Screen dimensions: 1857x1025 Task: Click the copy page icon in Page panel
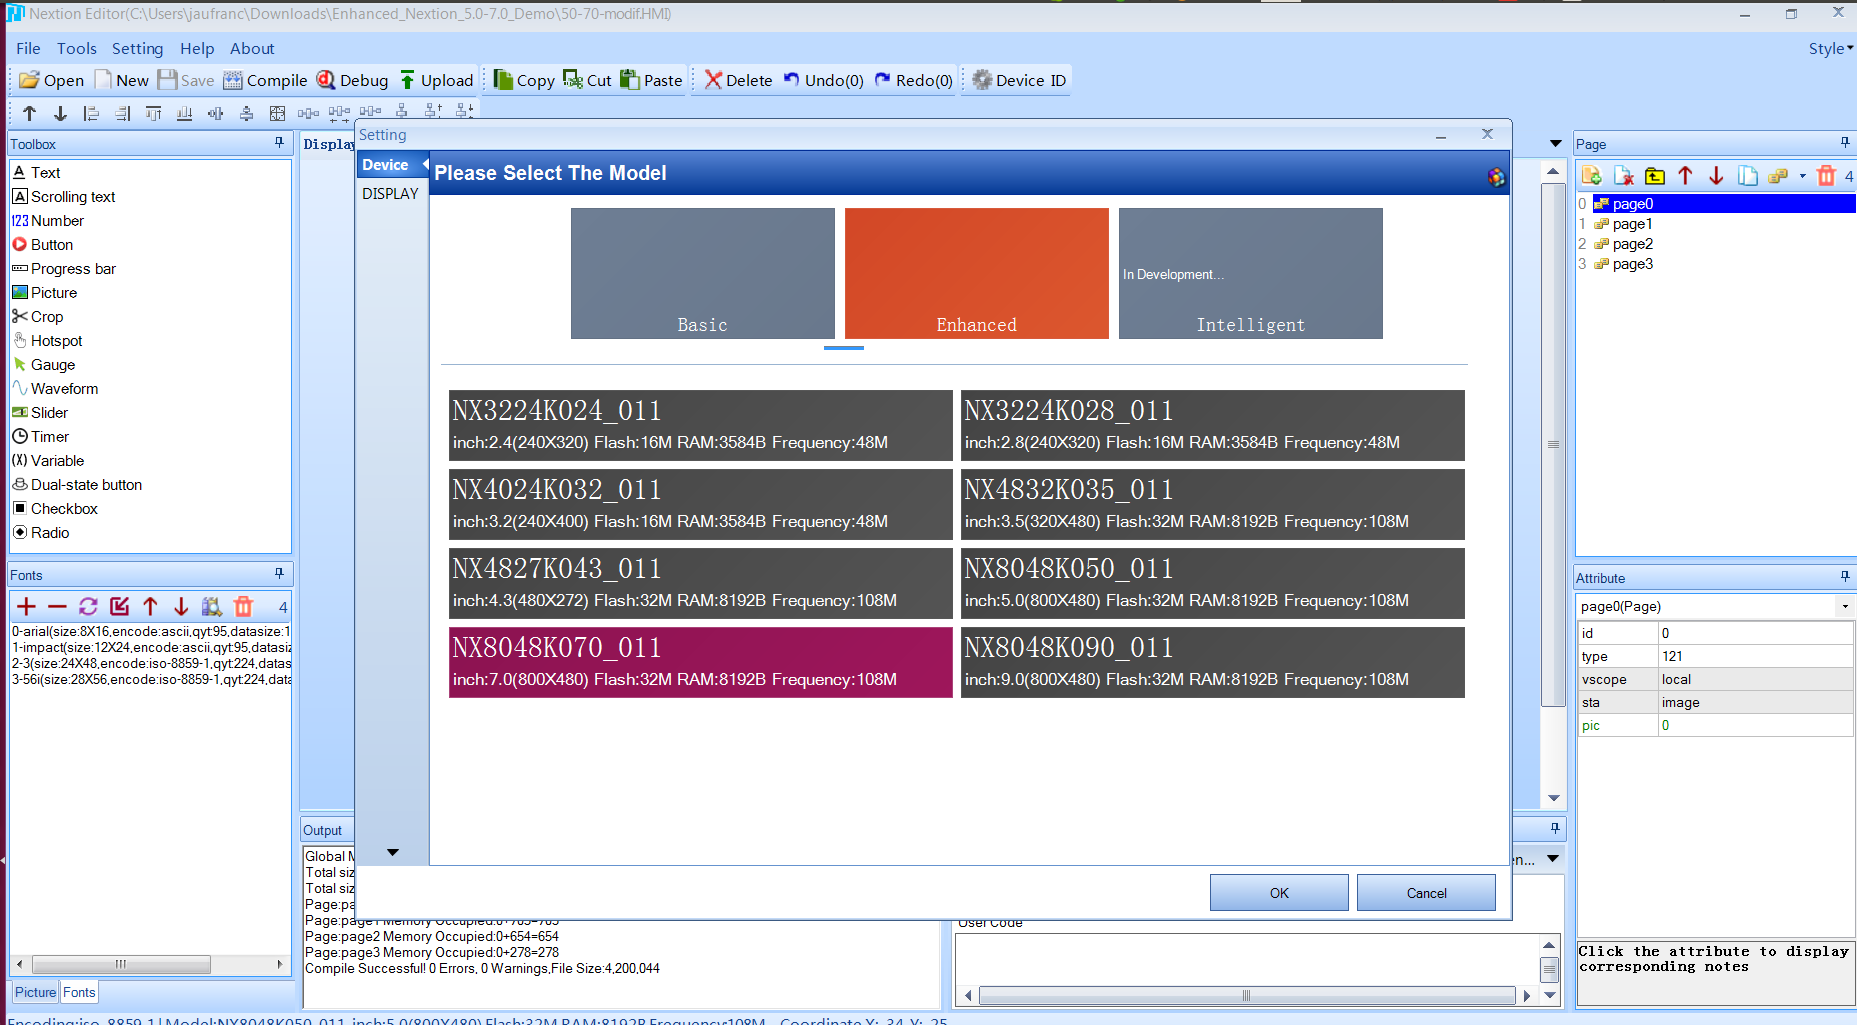1747,176
